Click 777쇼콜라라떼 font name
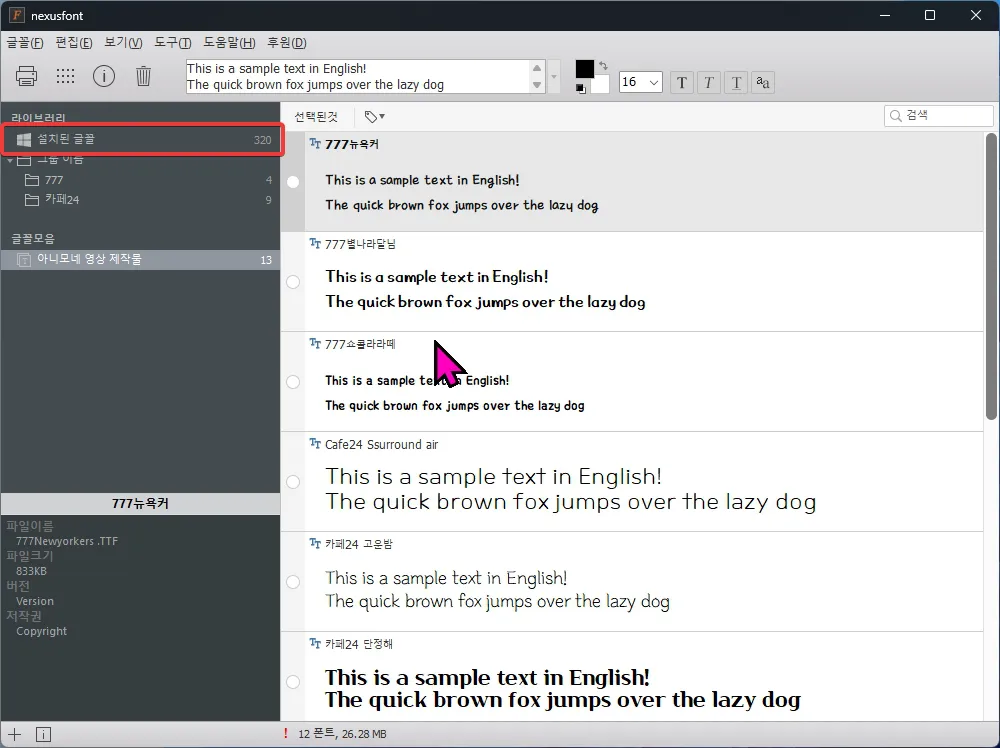The height and width of the screenshot is (748, 1000). (360, 344)
